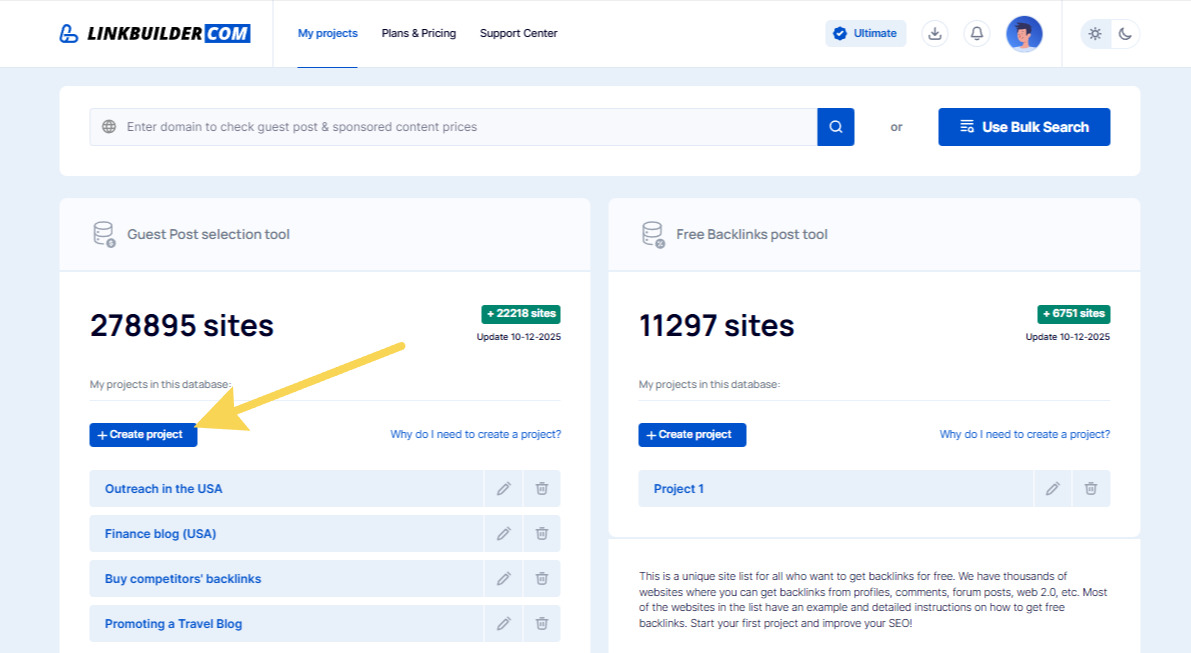Create project in Free Backlinks tool

tap(692, 435)
